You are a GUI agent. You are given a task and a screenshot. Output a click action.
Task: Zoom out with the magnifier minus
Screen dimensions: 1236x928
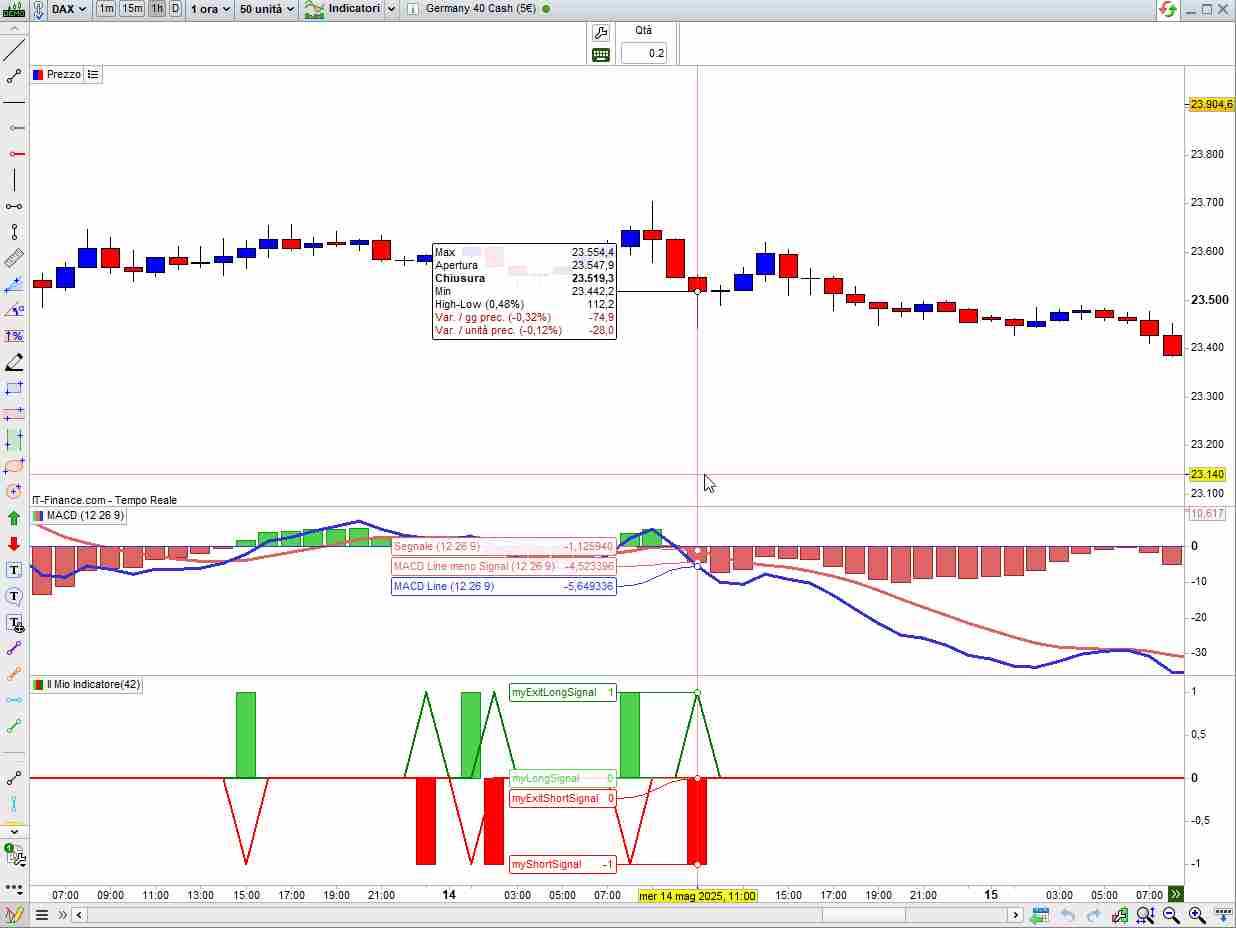coord(1170,915)
